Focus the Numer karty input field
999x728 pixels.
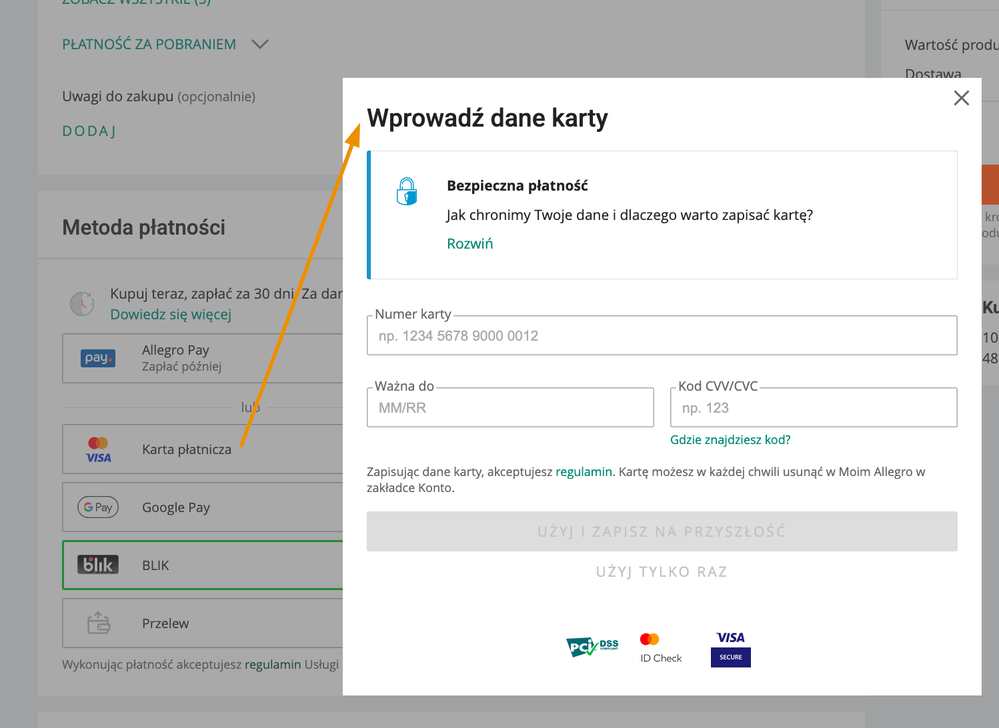[x=661, y=336]
